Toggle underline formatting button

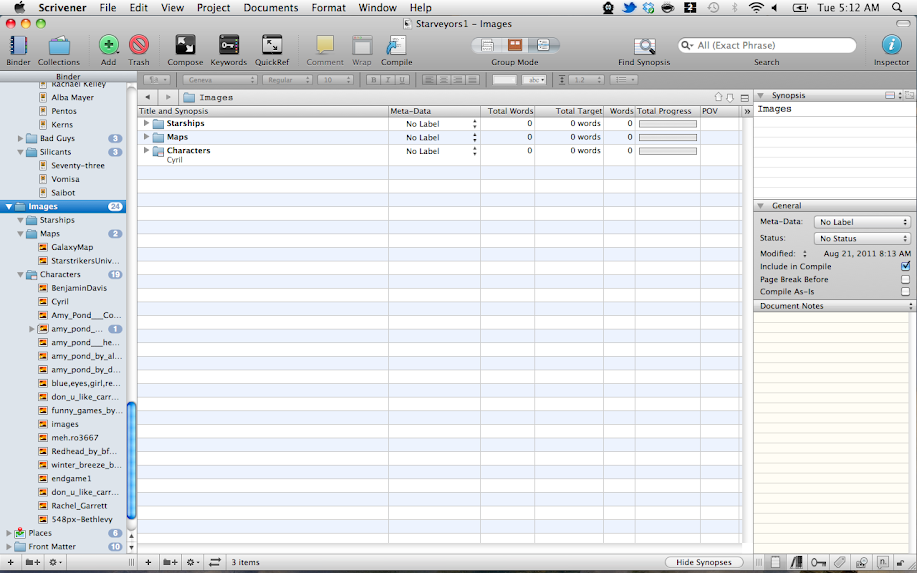tap(401, 80)
